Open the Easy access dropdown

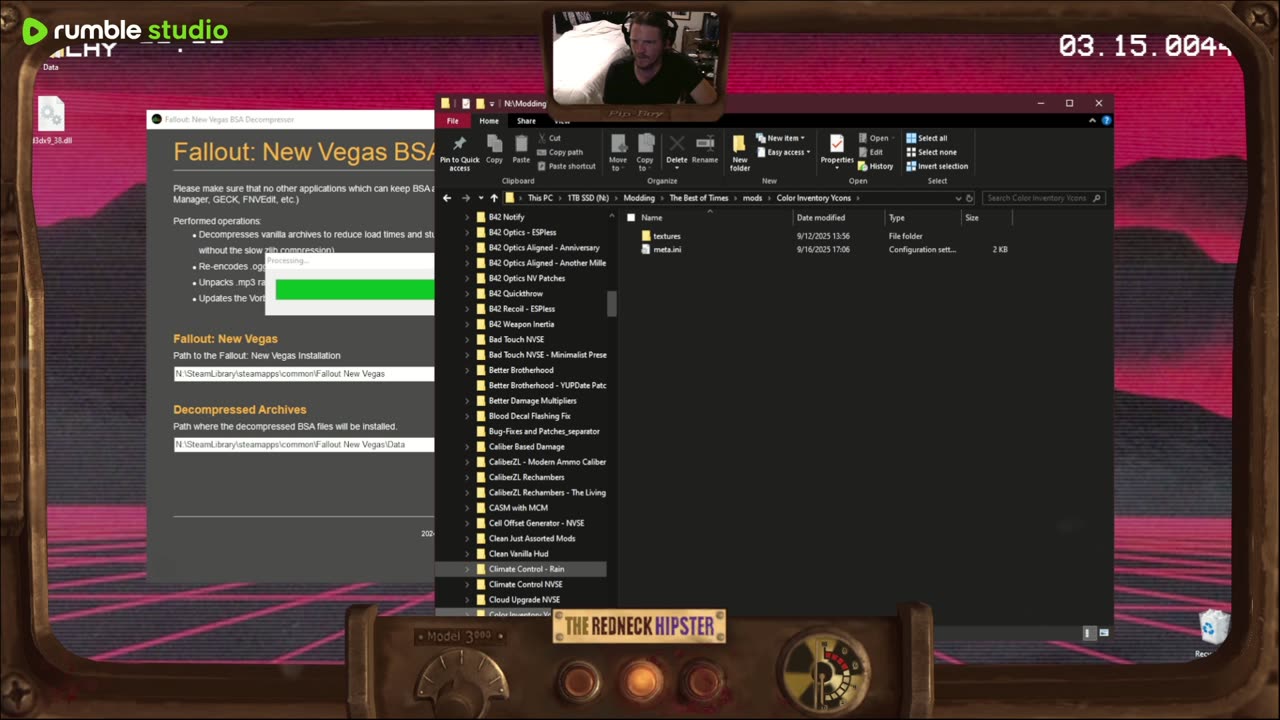[x=783, y=152]
